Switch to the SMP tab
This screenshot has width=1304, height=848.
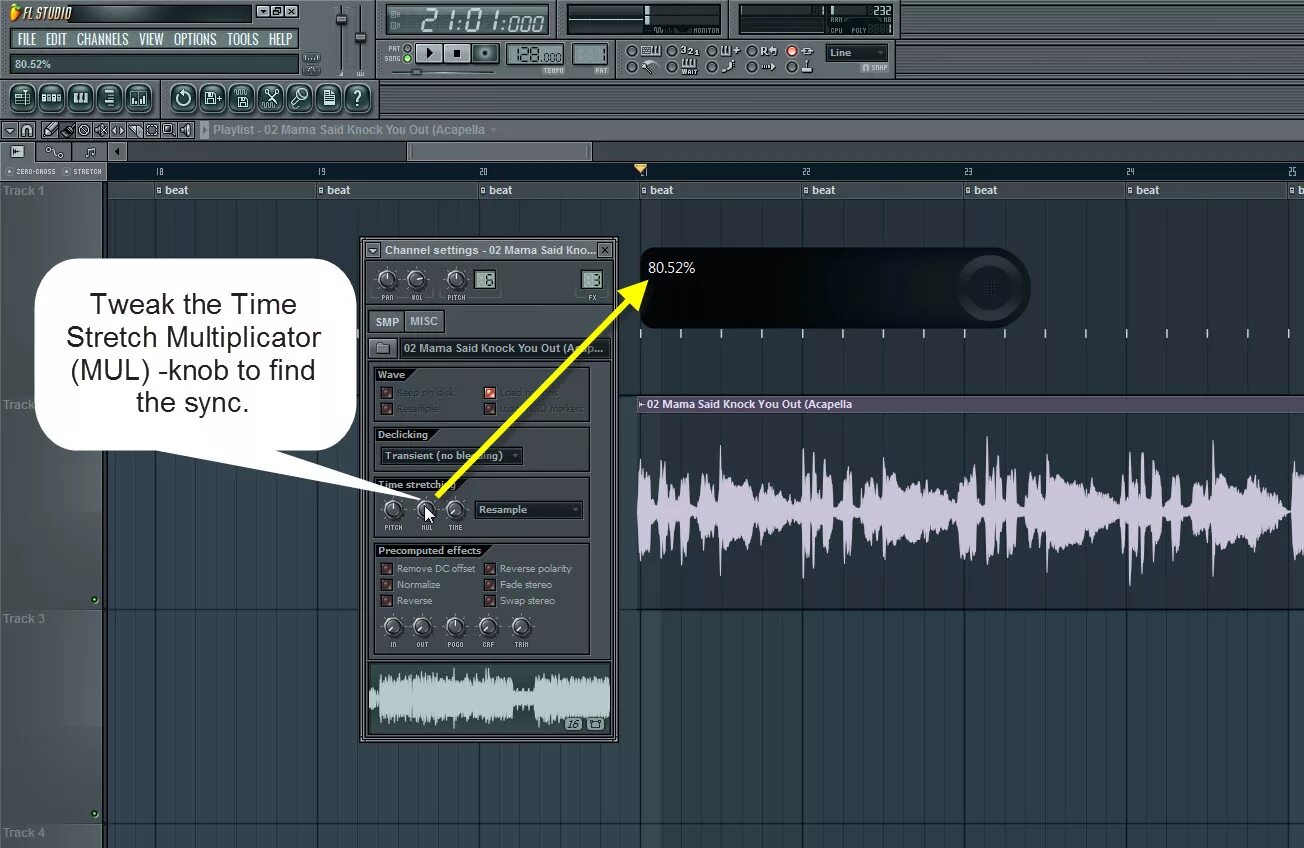(x=387, y=321)
